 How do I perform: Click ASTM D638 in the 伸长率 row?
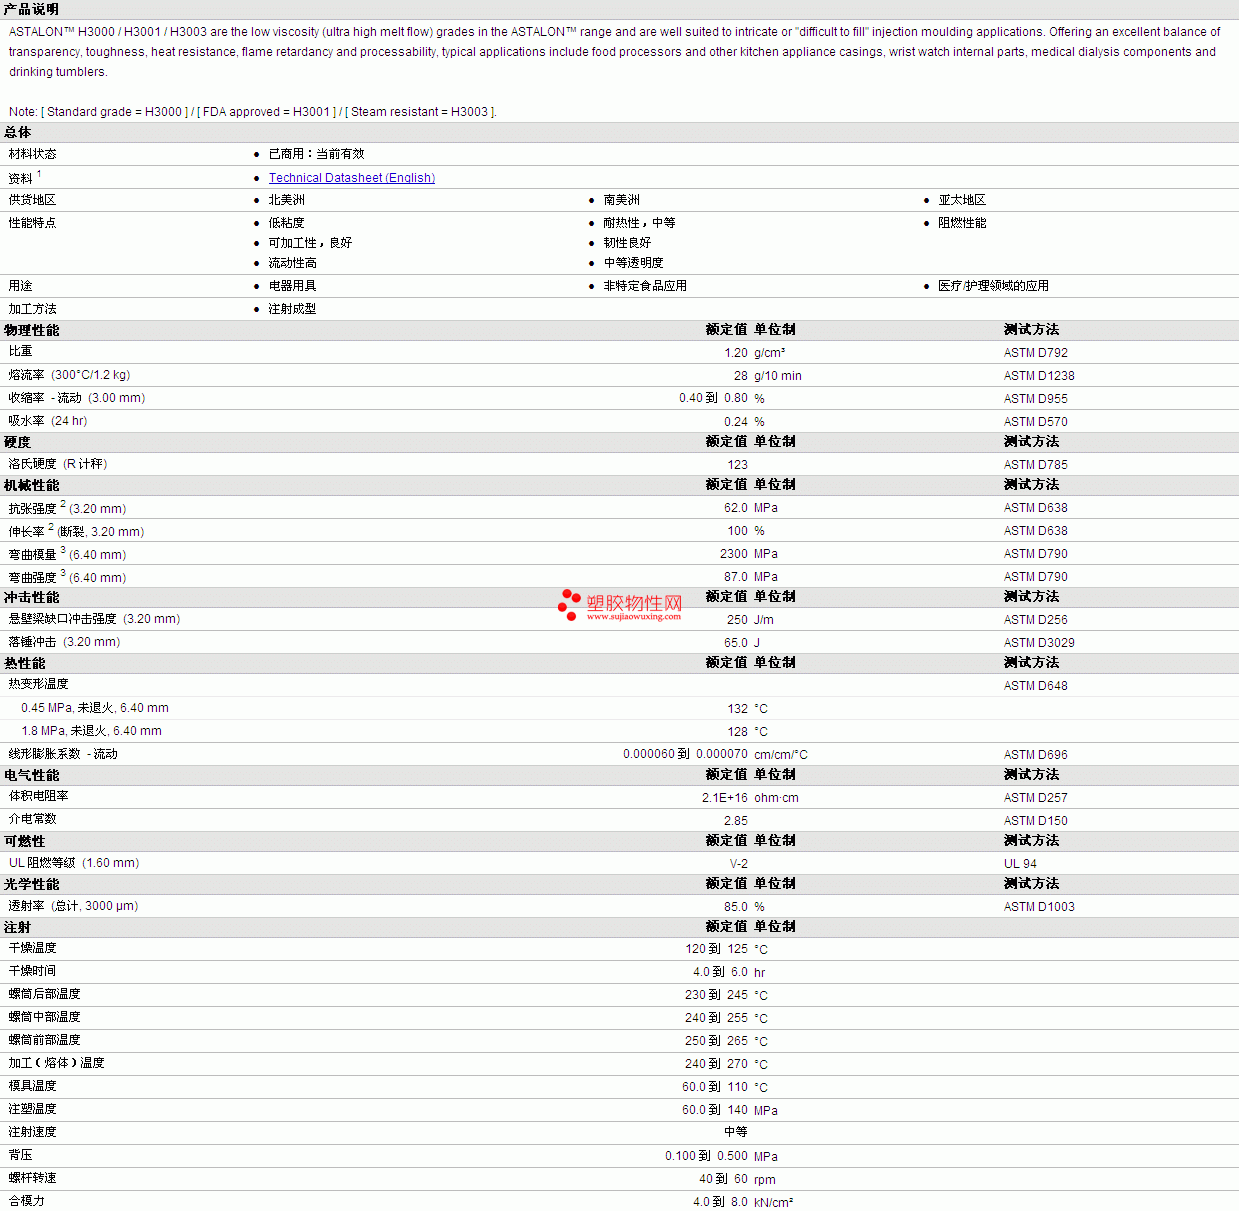[x=1036, y=531]
